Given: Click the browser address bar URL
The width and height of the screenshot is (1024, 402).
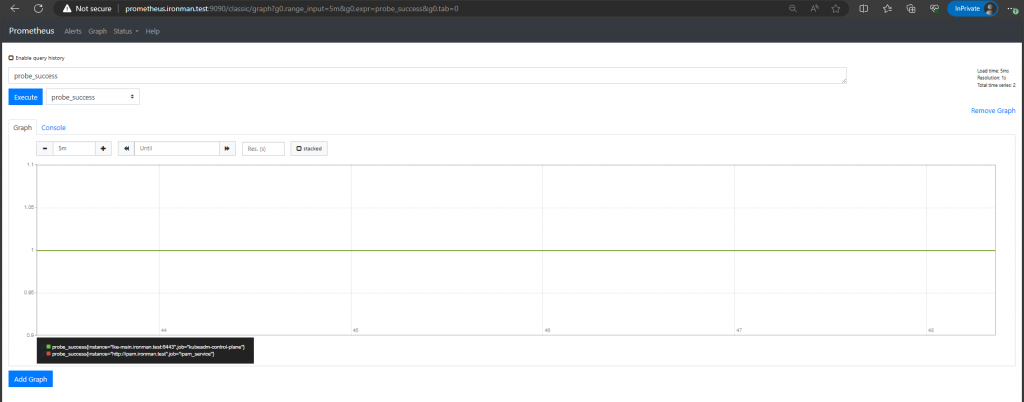Looking at the screenshot, I should coord(291,8).
